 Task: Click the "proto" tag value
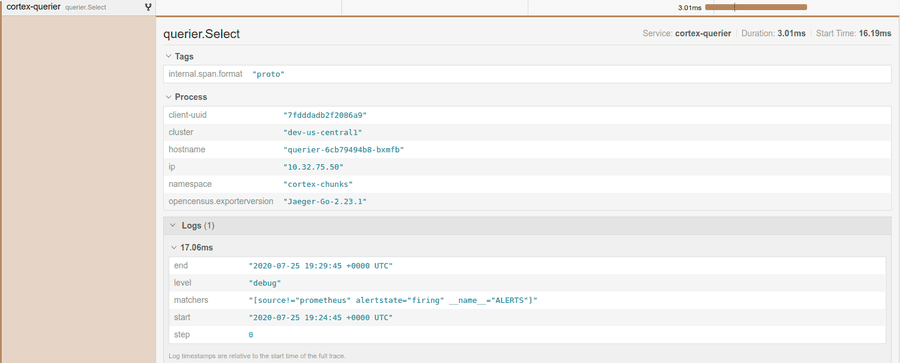269,75
